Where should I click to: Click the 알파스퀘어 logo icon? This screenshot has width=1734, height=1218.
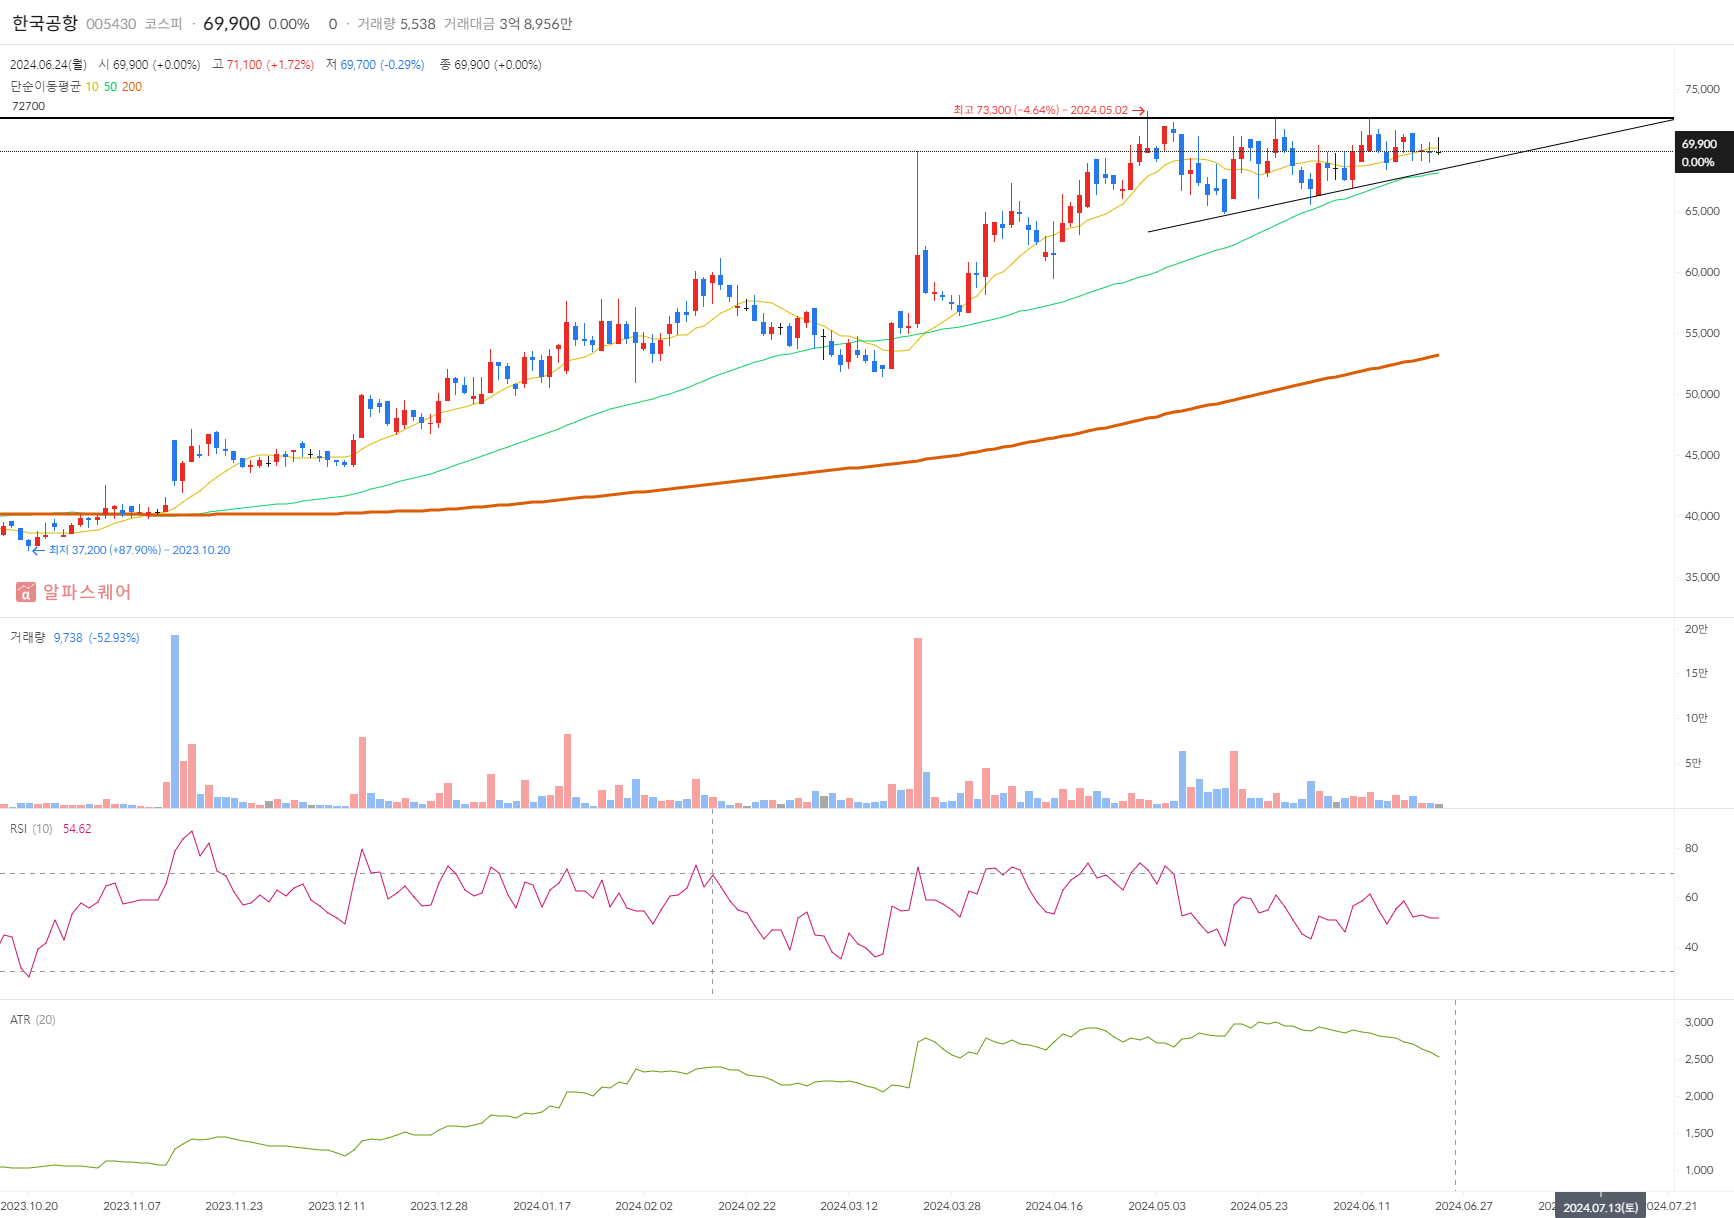click(26, 592)
